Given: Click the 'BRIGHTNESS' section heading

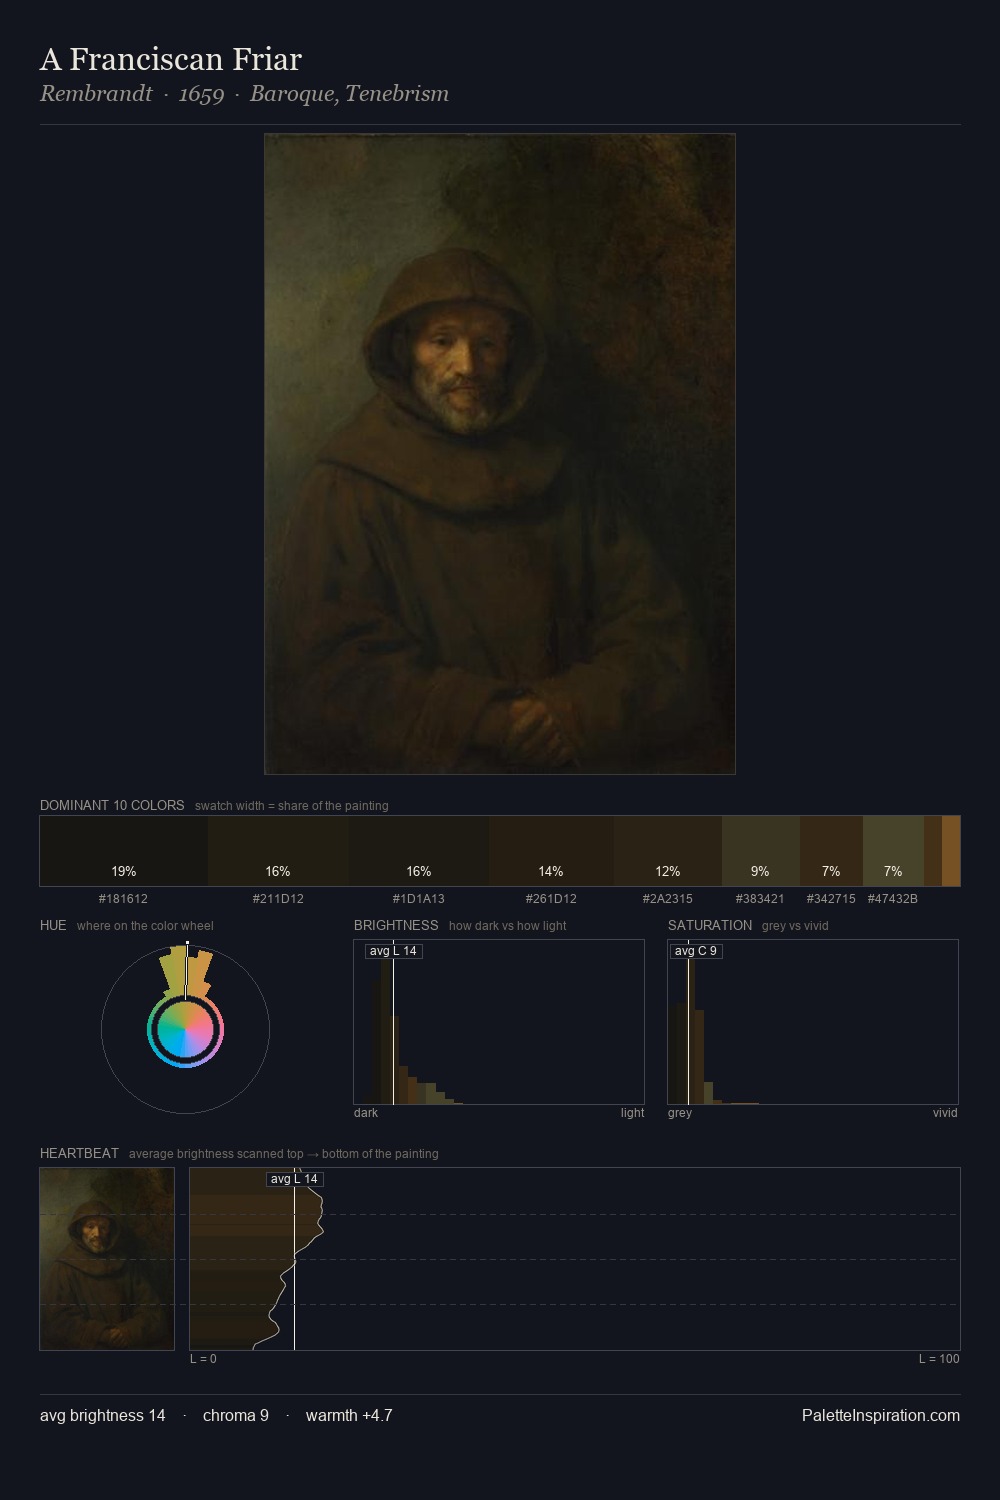Looking at the screenshot, I should point(396,925).
